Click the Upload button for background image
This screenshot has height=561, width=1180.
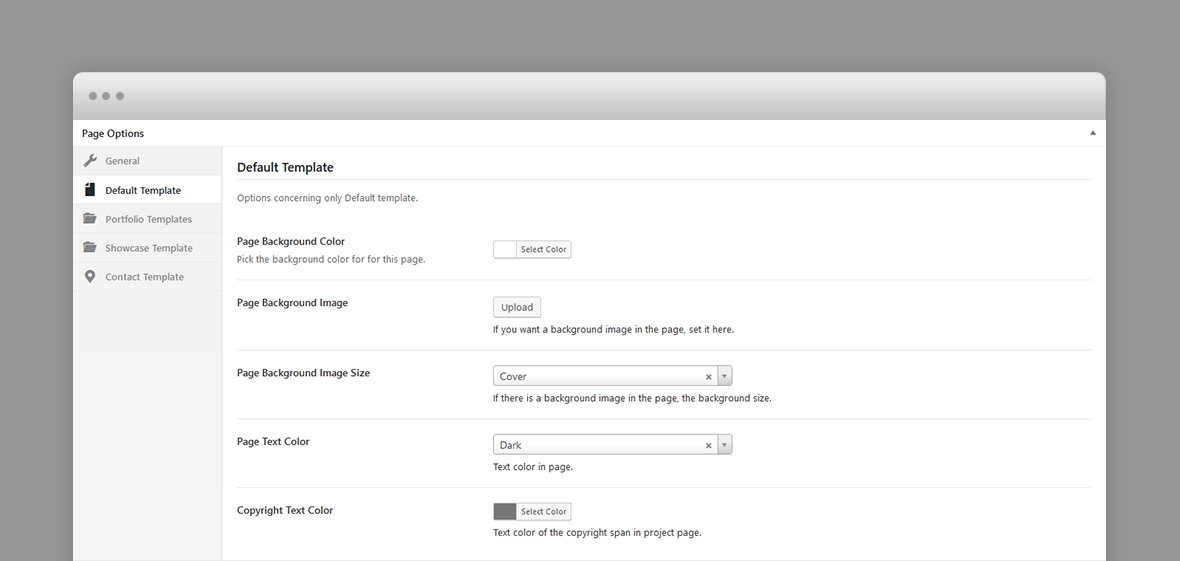[517, 307]
